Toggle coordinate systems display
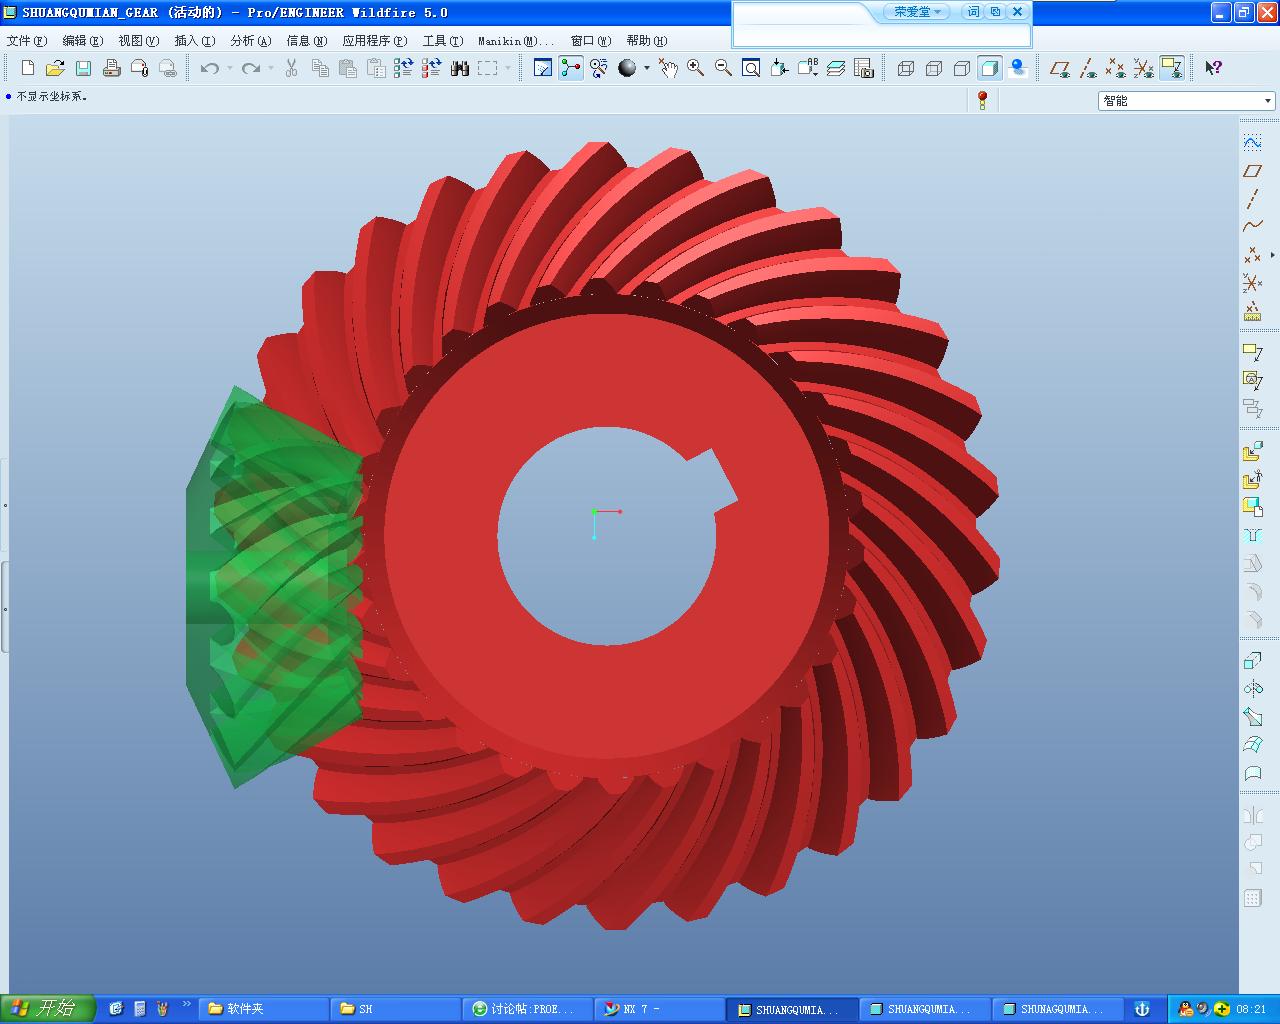Image resolution: width=1280 pixels, height=1024 pixels. point(1144,68)
